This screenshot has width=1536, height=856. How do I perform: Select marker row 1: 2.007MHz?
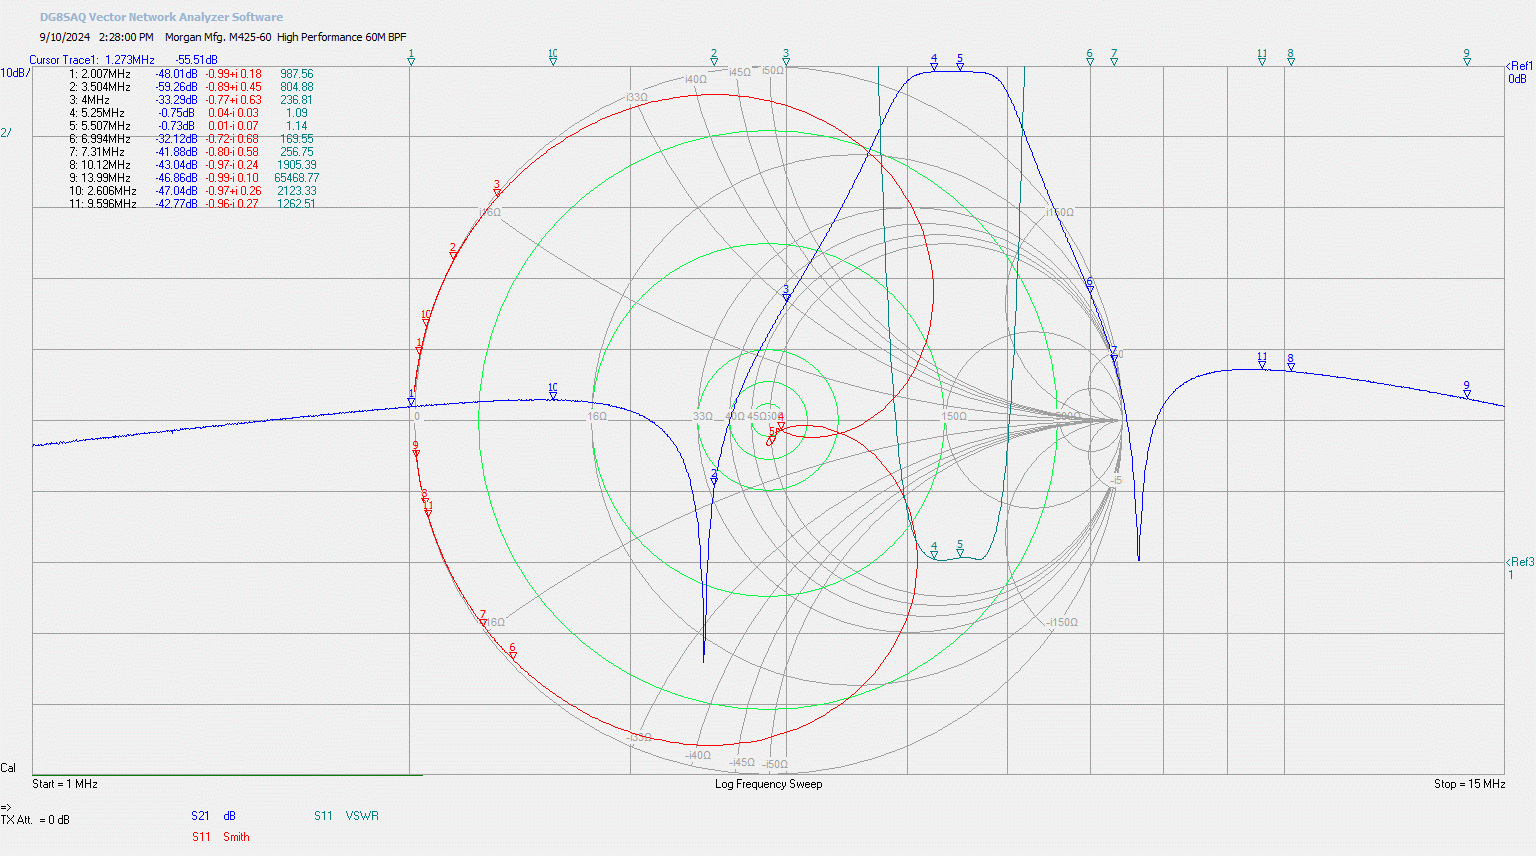[191, 74]
